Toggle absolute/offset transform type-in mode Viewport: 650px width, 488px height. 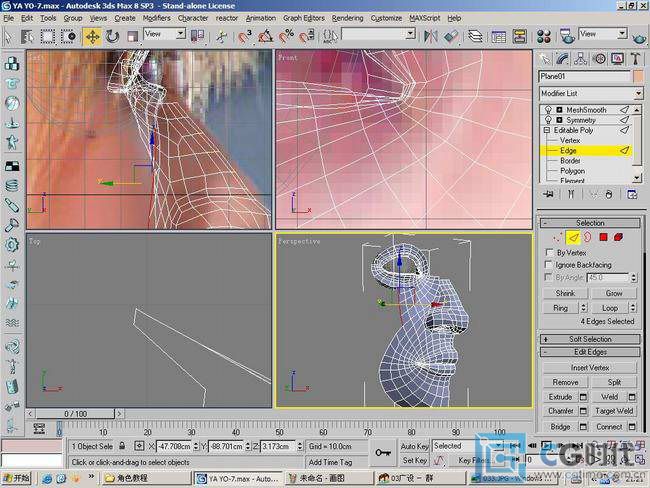(x=139, y=446)
